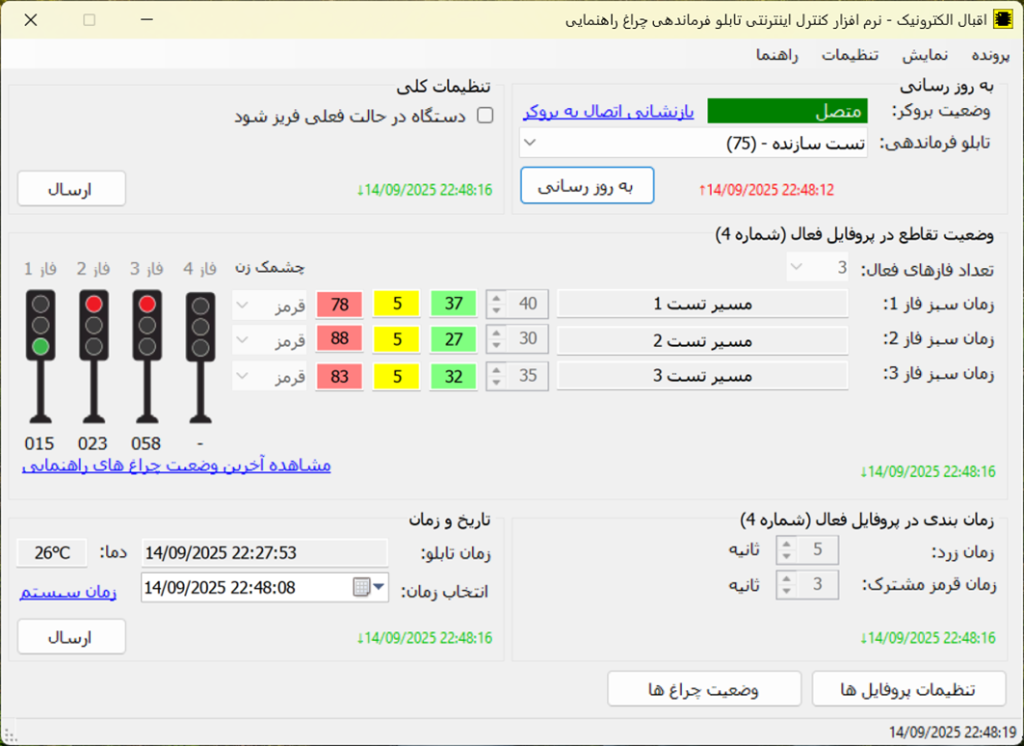Click the phase 3 traffic light icon

147,355
